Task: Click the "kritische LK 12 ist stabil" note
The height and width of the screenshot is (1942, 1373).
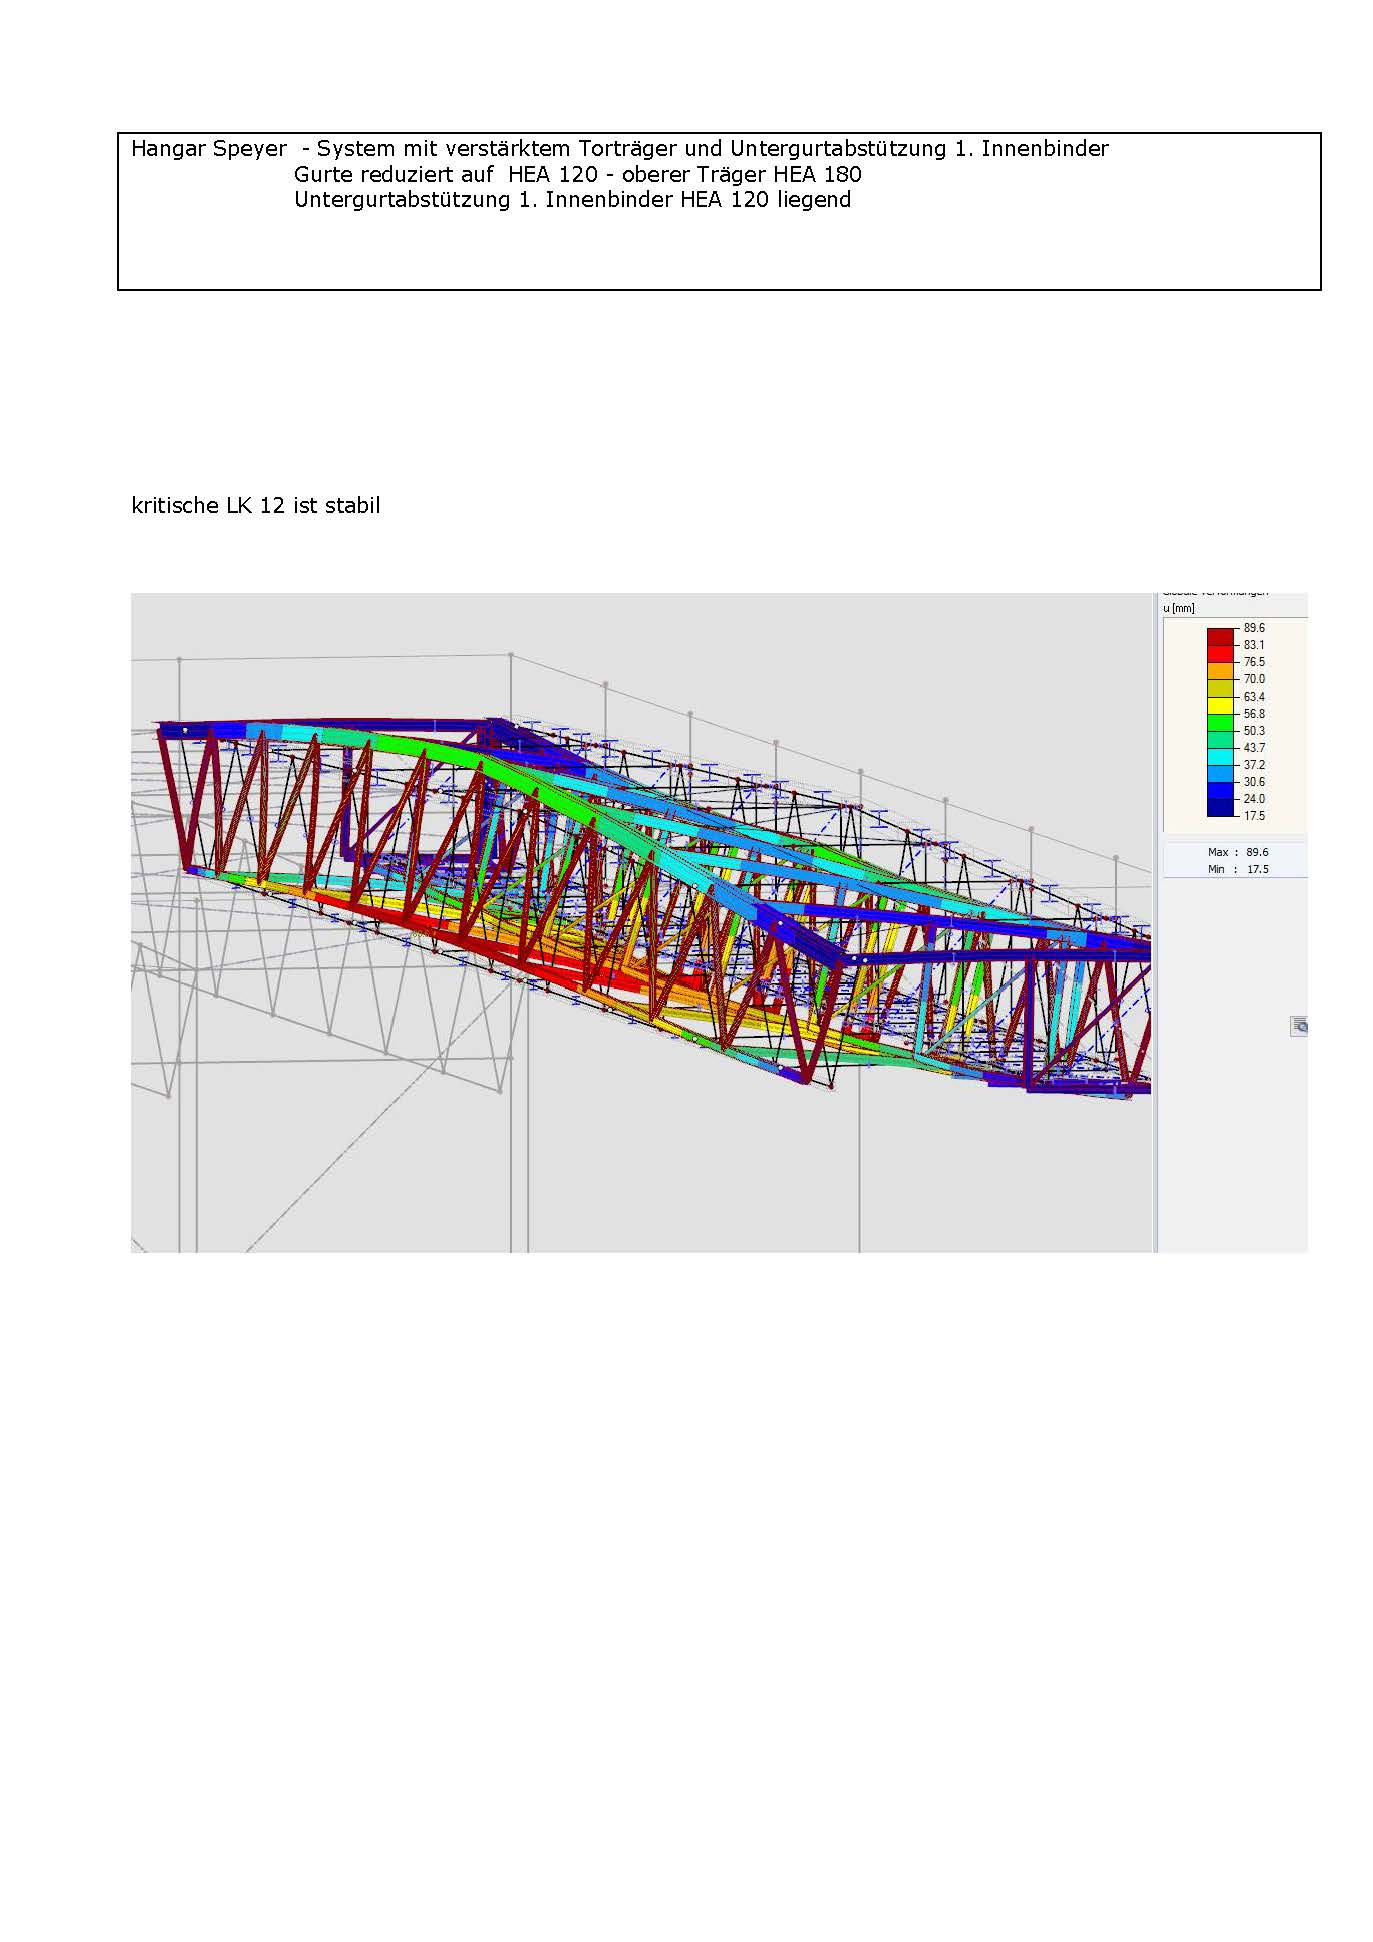Action: coord(256,506)
